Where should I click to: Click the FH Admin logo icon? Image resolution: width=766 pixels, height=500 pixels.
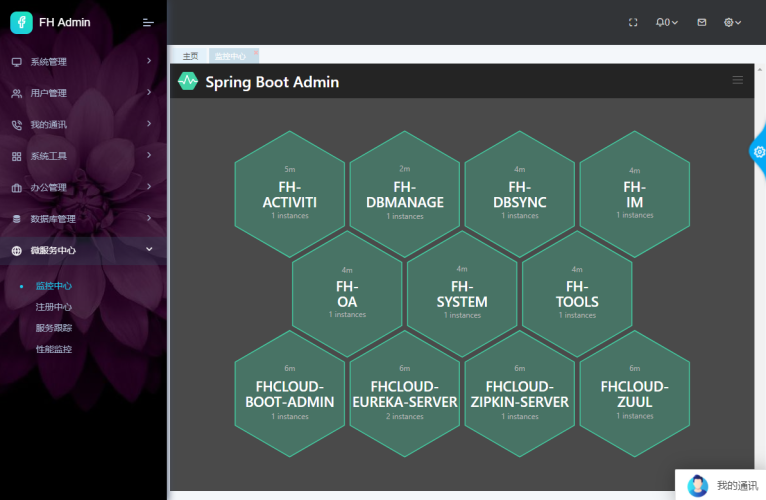[21, 22]
